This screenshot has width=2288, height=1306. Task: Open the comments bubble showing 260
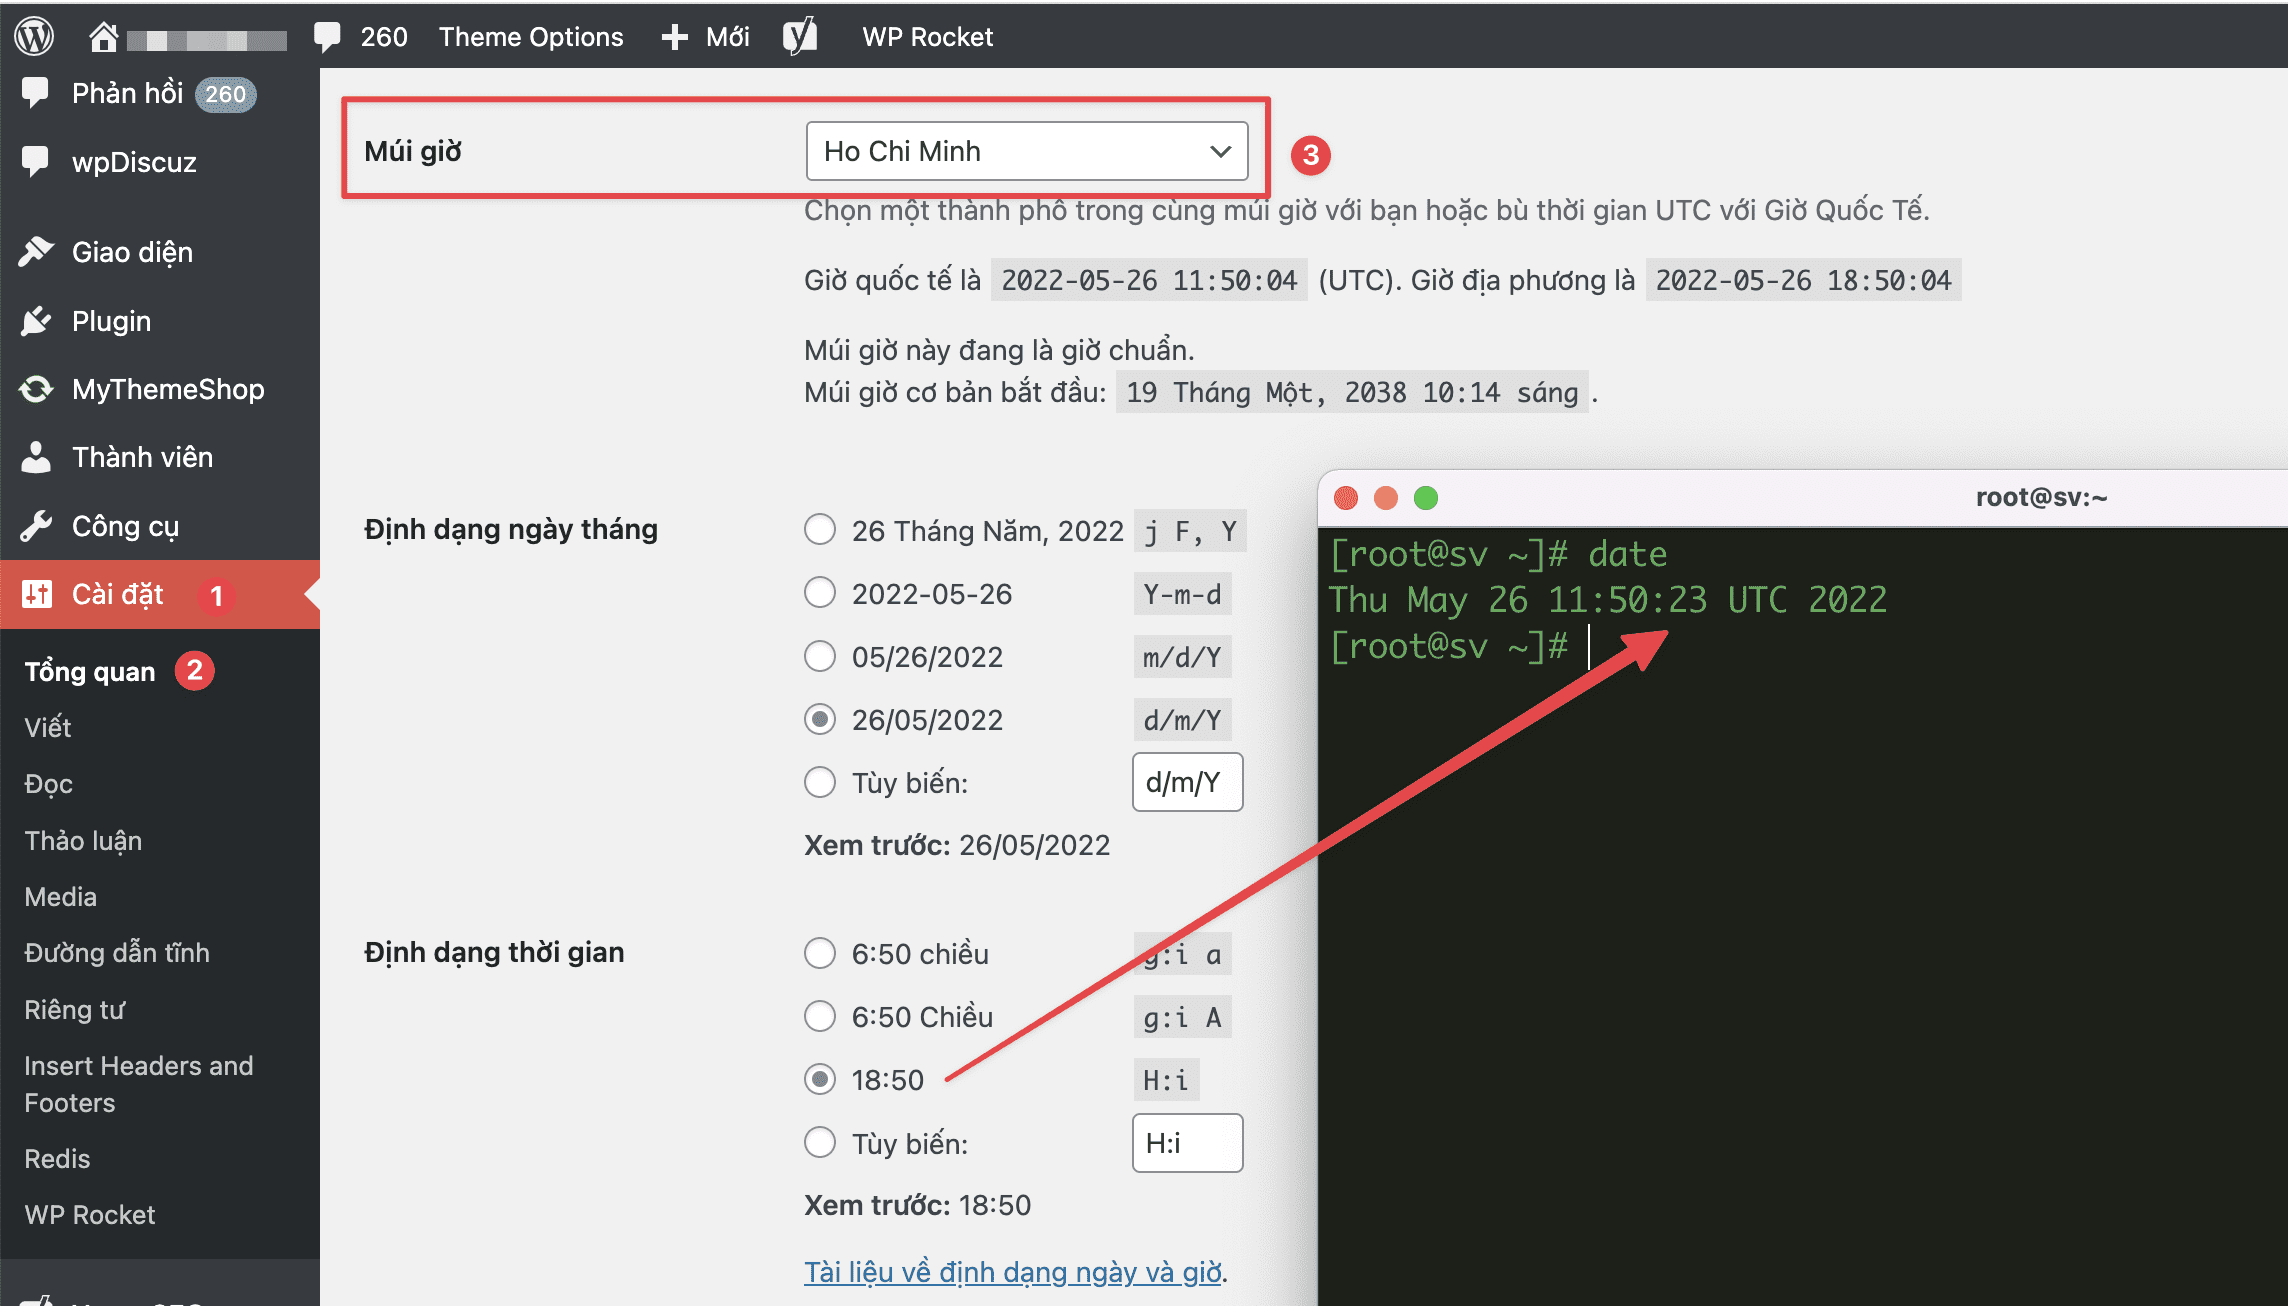pyautogui.click(x=360, y=35)
